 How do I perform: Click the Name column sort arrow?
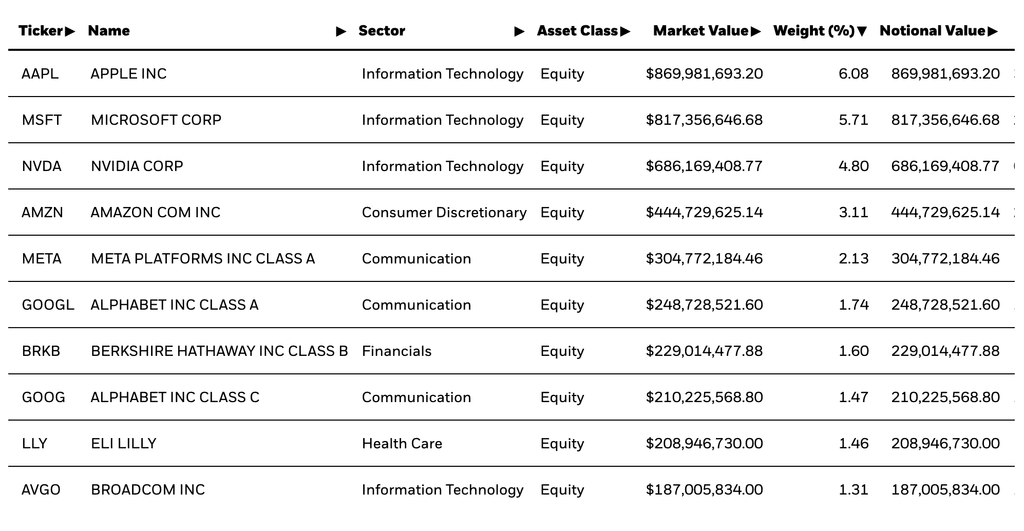(x=341, y=31)
